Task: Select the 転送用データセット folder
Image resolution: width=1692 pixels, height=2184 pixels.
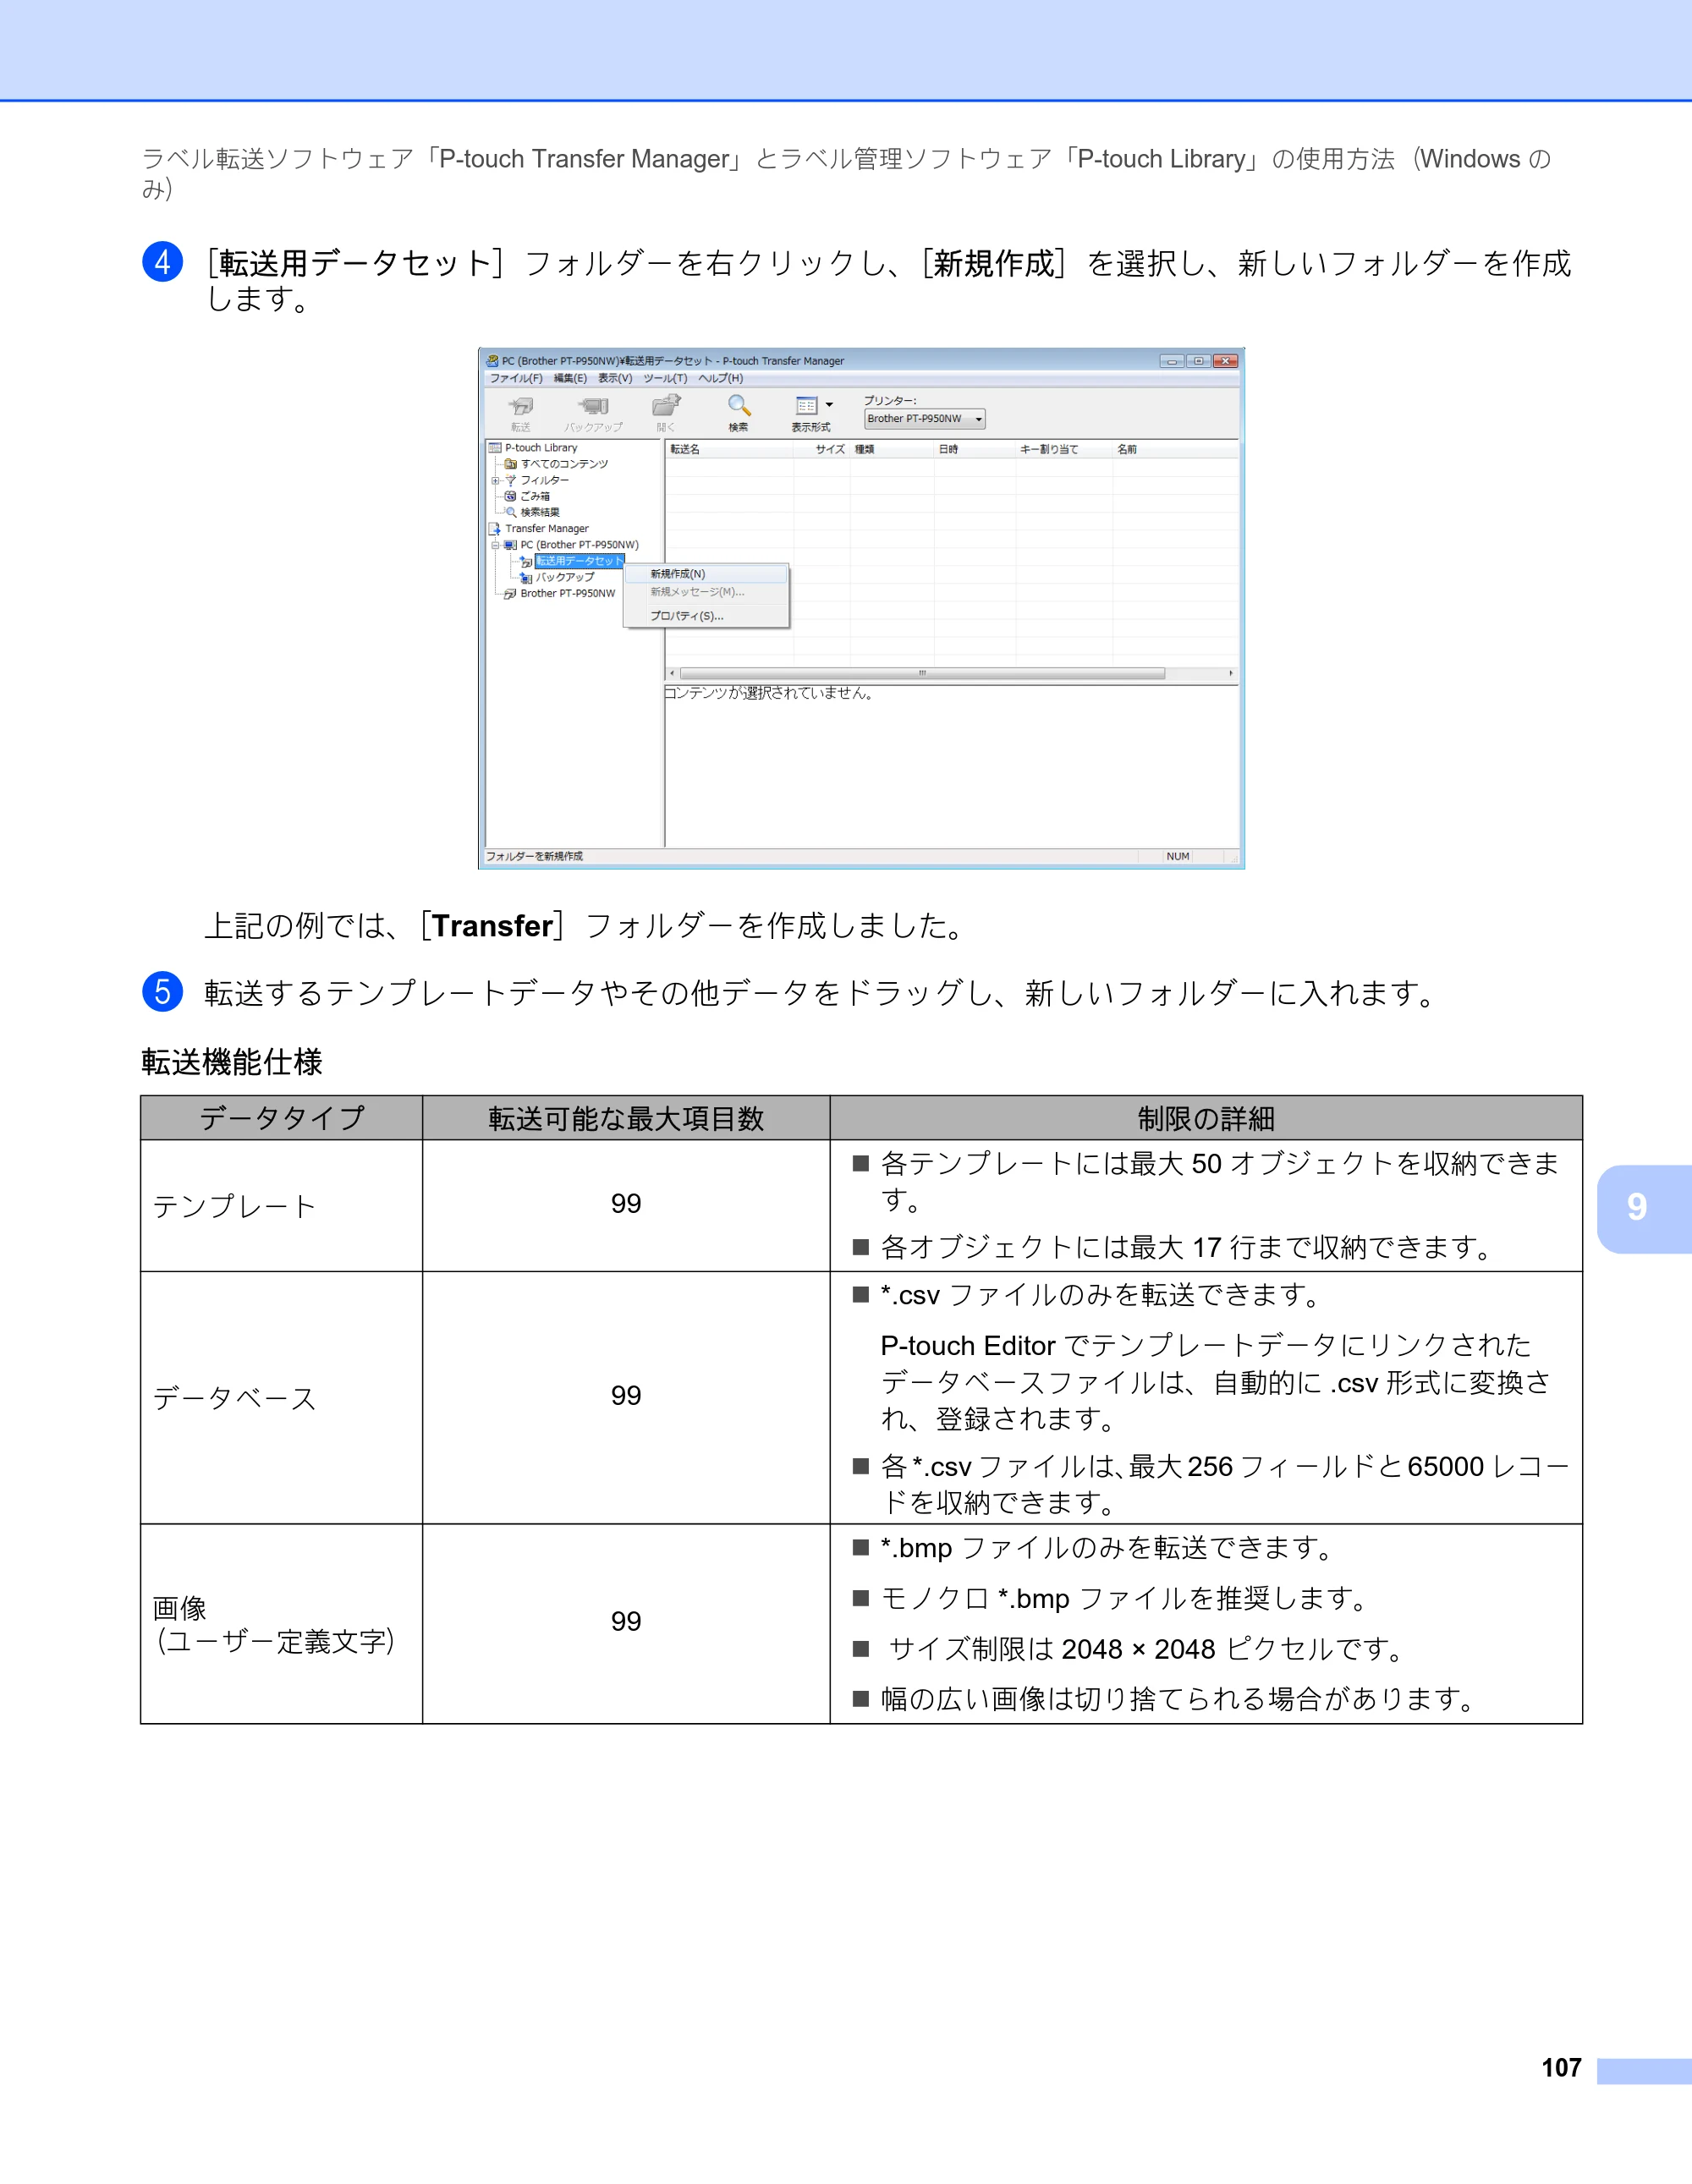Action: coord(579,561)
